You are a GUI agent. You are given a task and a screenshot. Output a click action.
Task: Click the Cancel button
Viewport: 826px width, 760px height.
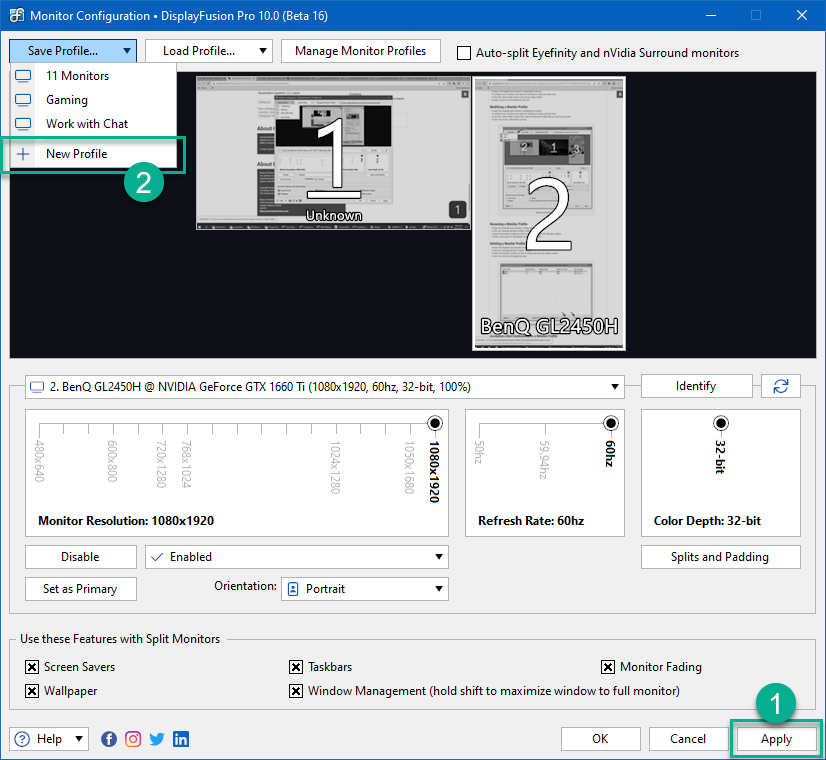[689, 739]
